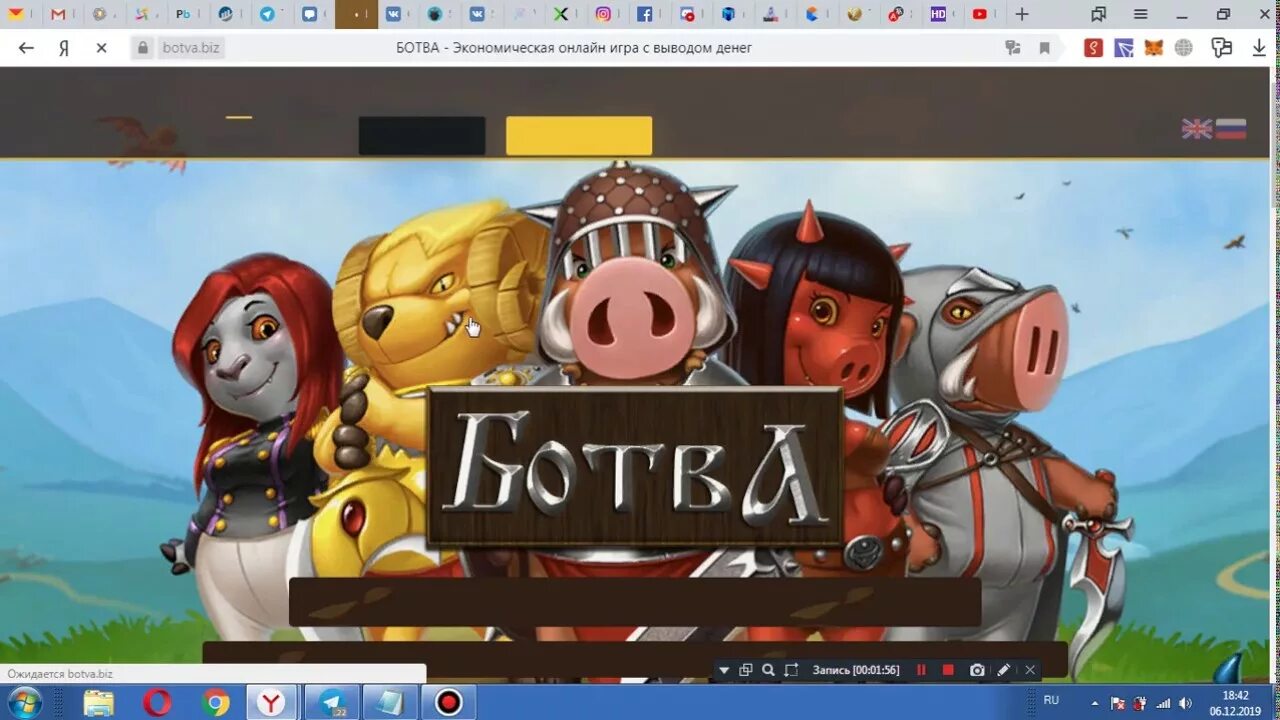
Task: Pause the screen recording
Action: pos(921,670)
